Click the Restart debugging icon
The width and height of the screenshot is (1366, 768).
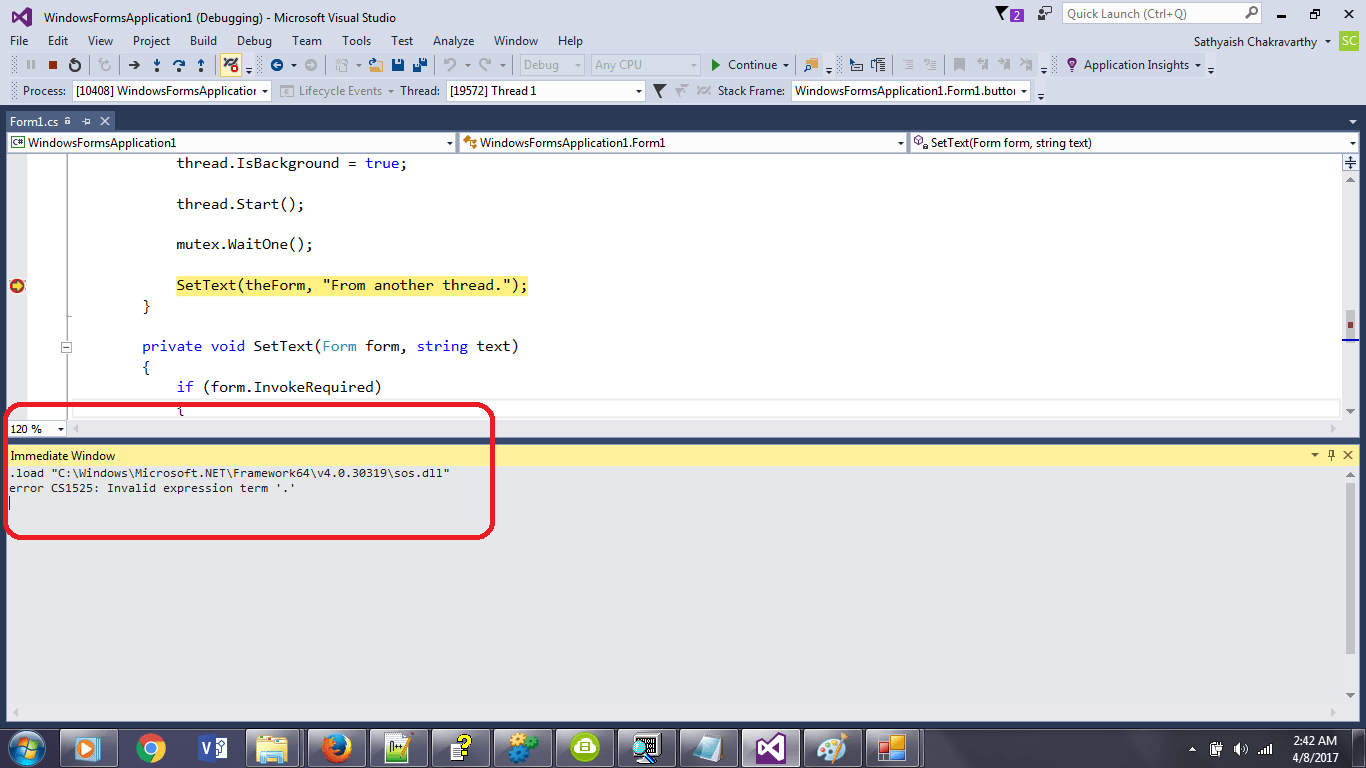(75, 65)
